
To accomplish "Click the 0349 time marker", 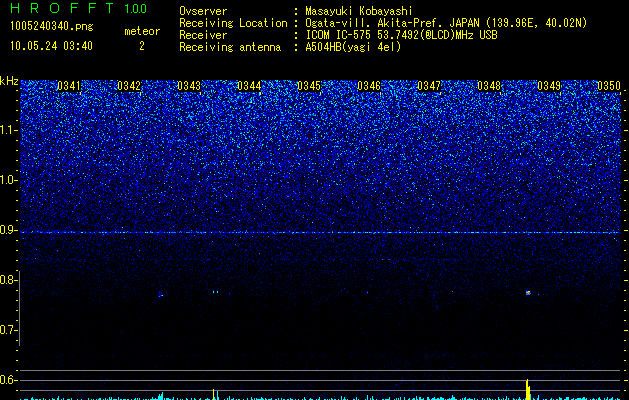I will [549, 86].
